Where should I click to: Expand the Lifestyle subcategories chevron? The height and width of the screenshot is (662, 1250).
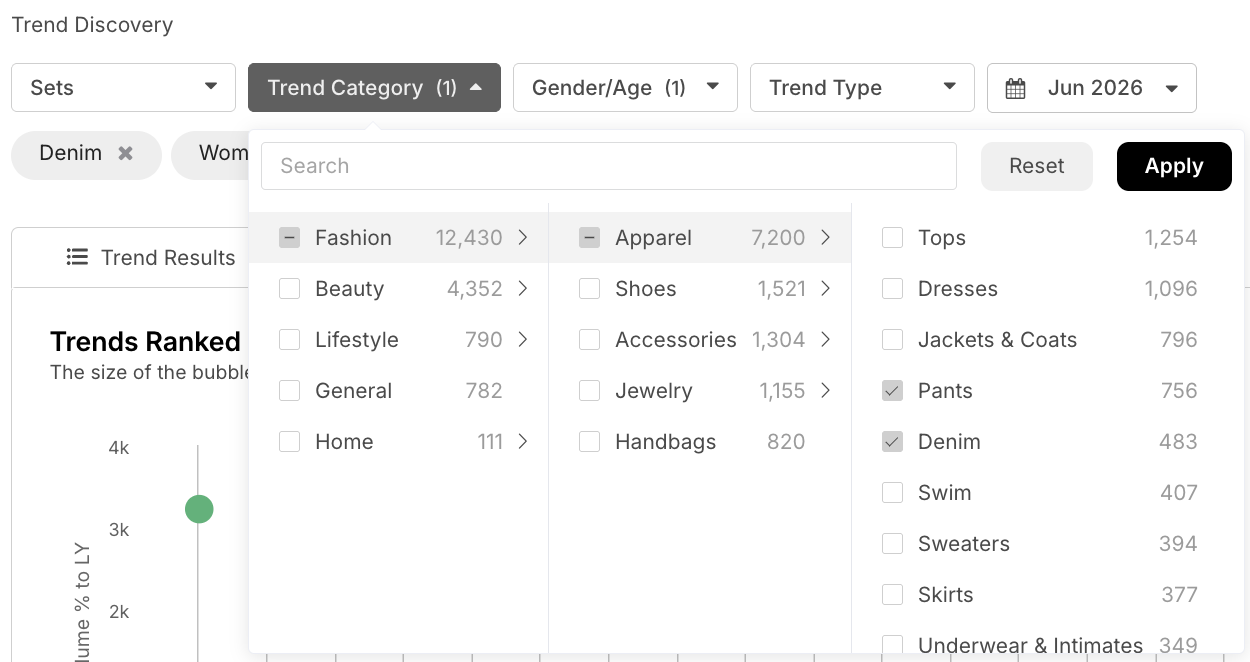click(523, 340)
